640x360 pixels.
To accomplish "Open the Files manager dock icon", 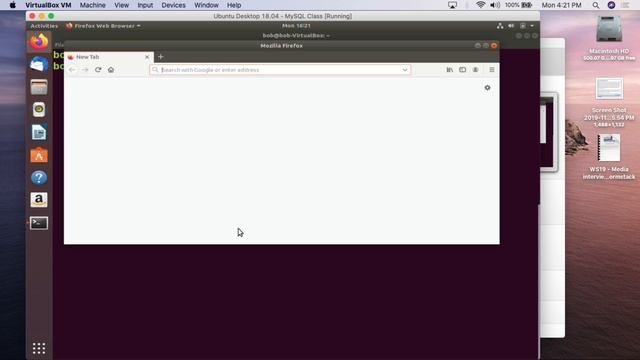I will tap(39, 87).
